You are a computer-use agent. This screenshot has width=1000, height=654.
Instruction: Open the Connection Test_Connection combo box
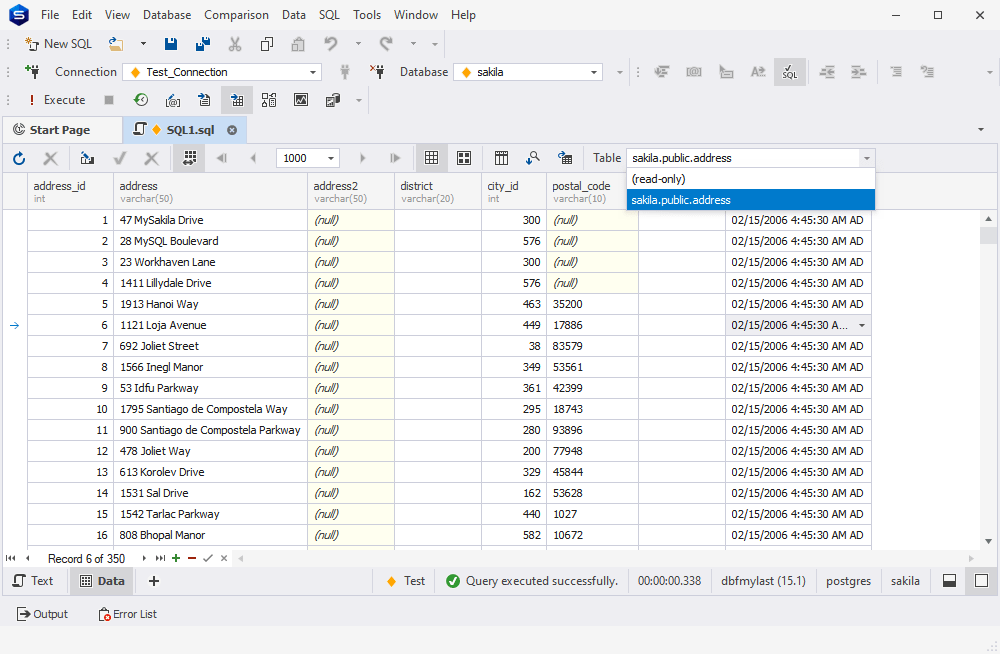click(x=222, y=72)
